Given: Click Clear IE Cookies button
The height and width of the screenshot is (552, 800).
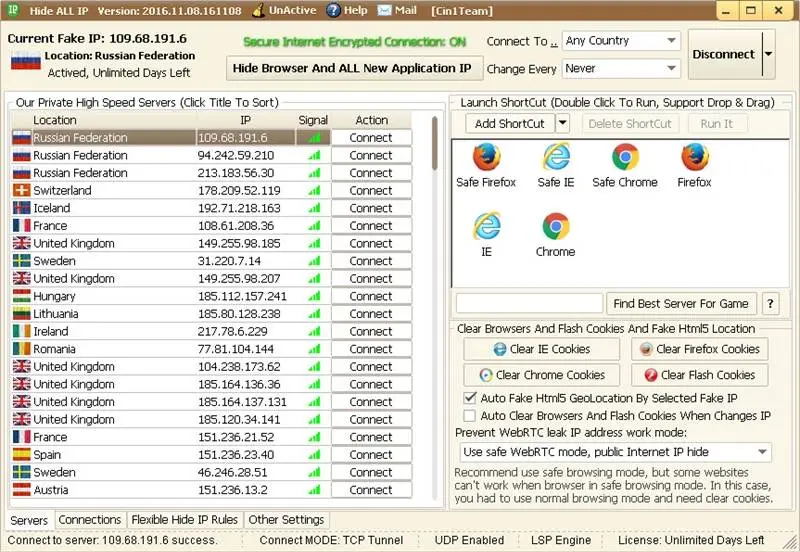Looking at the screenshot, I should coord(541,349).
